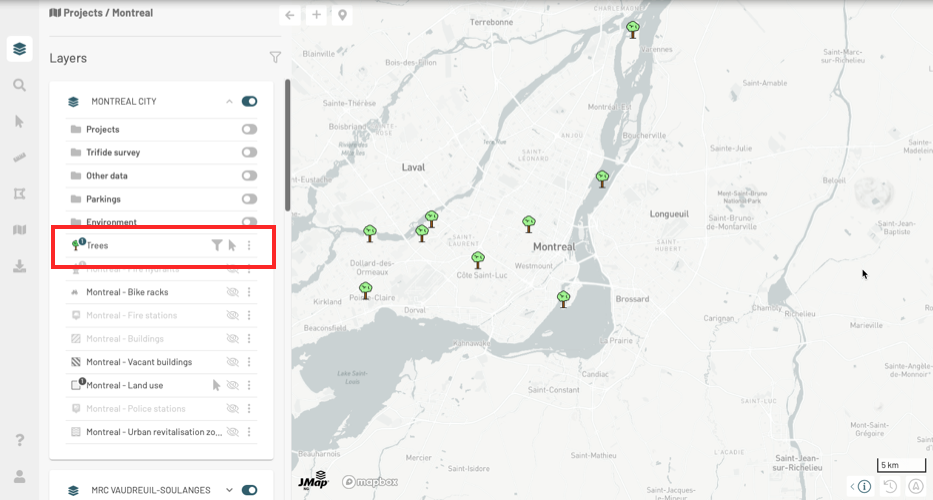
Task: Click the Trees layer filter icon
Action: tap(216, 245)
